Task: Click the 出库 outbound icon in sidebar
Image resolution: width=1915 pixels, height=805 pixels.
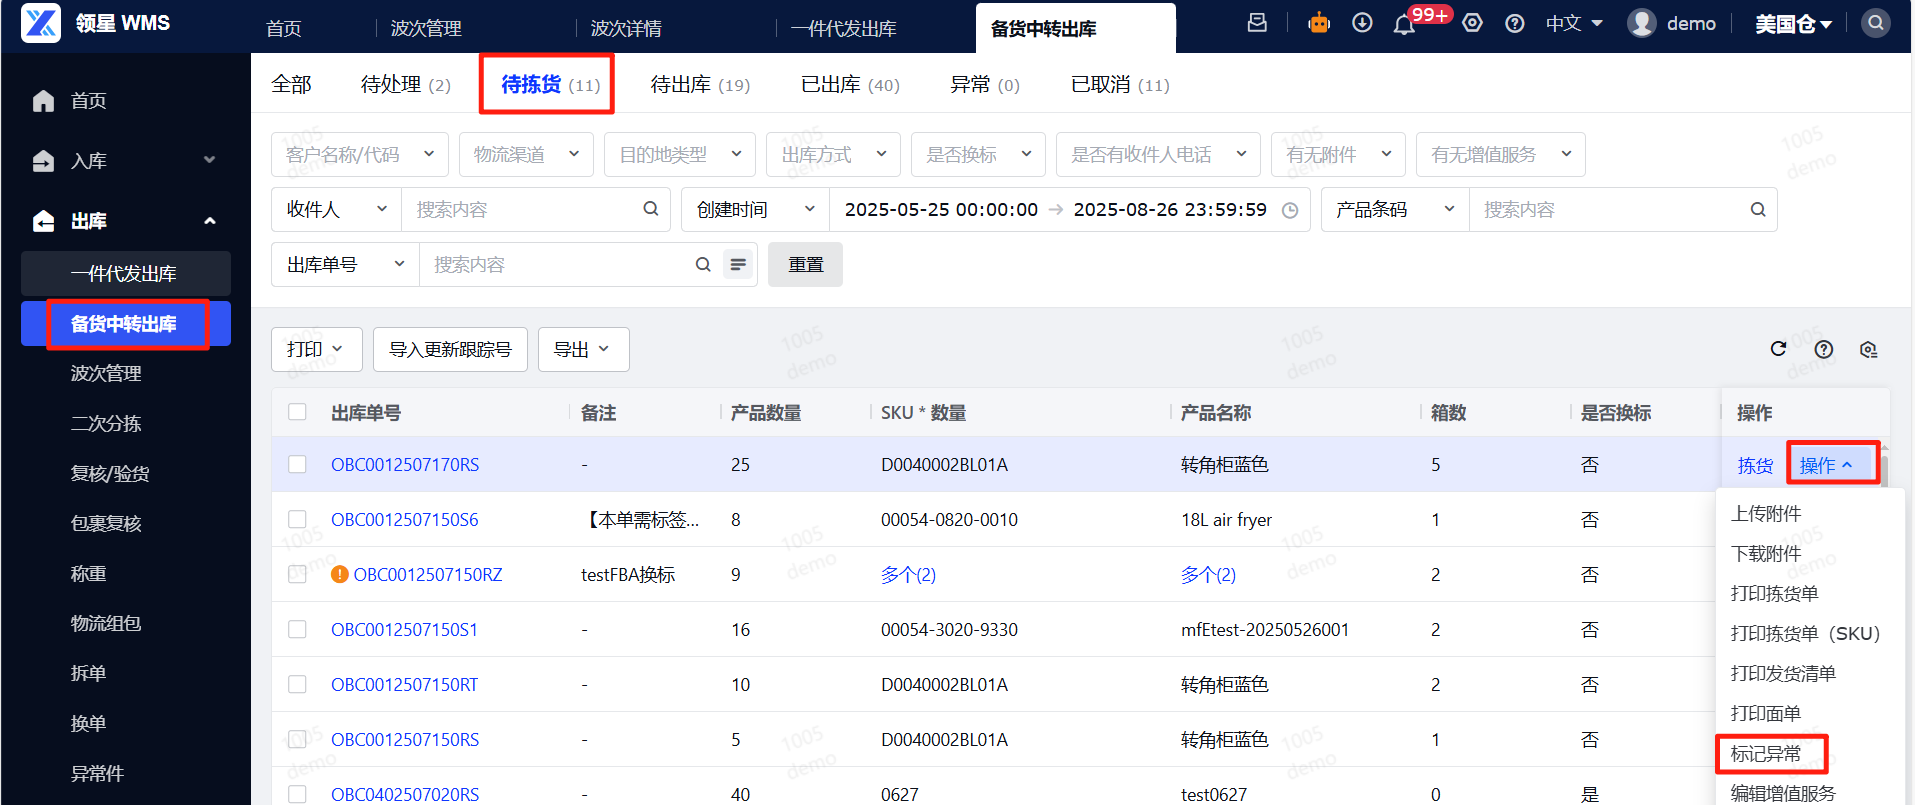Action: pyautogui.click(x=43, y=221)
